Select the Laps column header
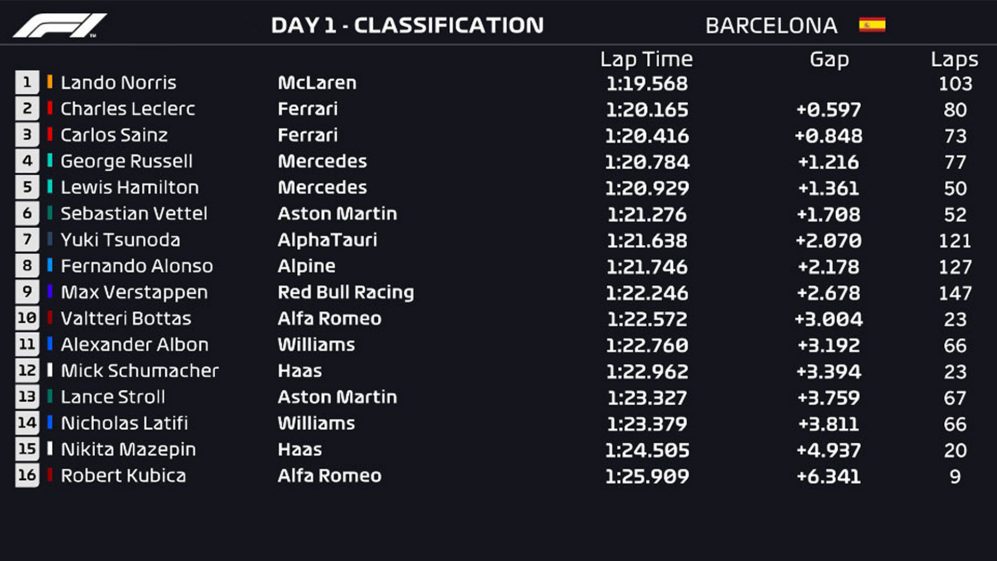The height and width of the screenshot is (561, 997). click(x=954, y=60)
